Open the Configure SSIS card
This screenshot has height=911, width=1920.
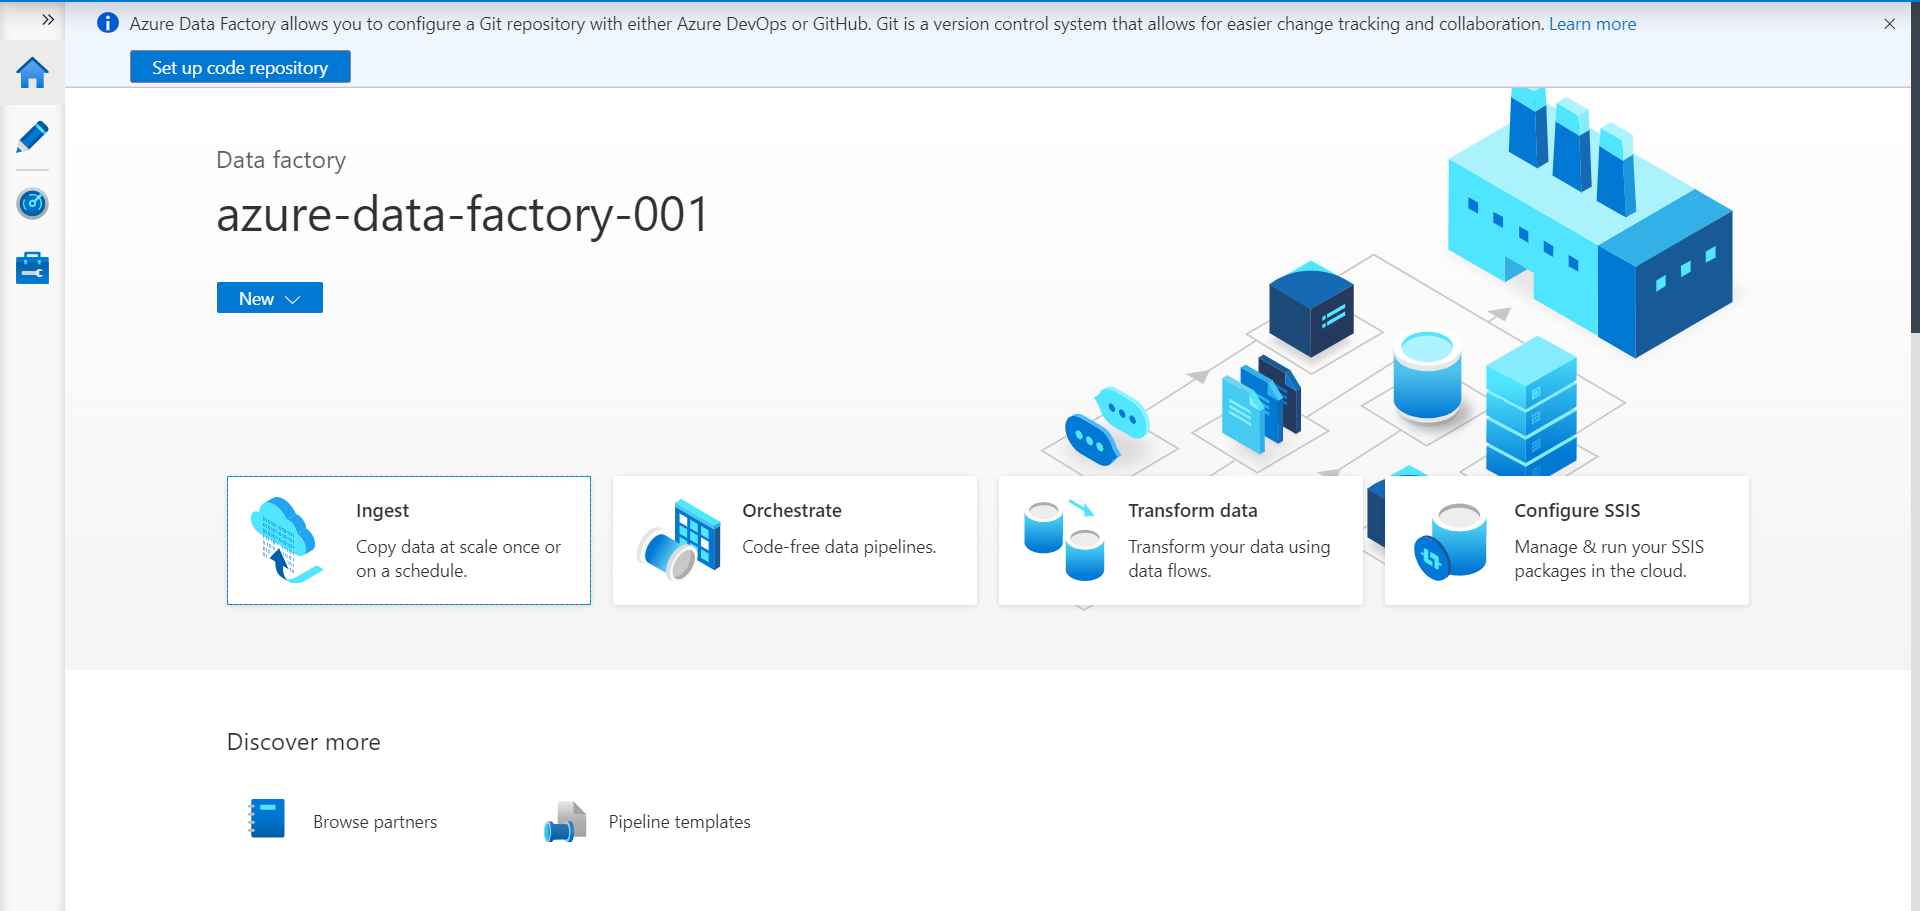pyautogui.click(x=1567, y=540)
